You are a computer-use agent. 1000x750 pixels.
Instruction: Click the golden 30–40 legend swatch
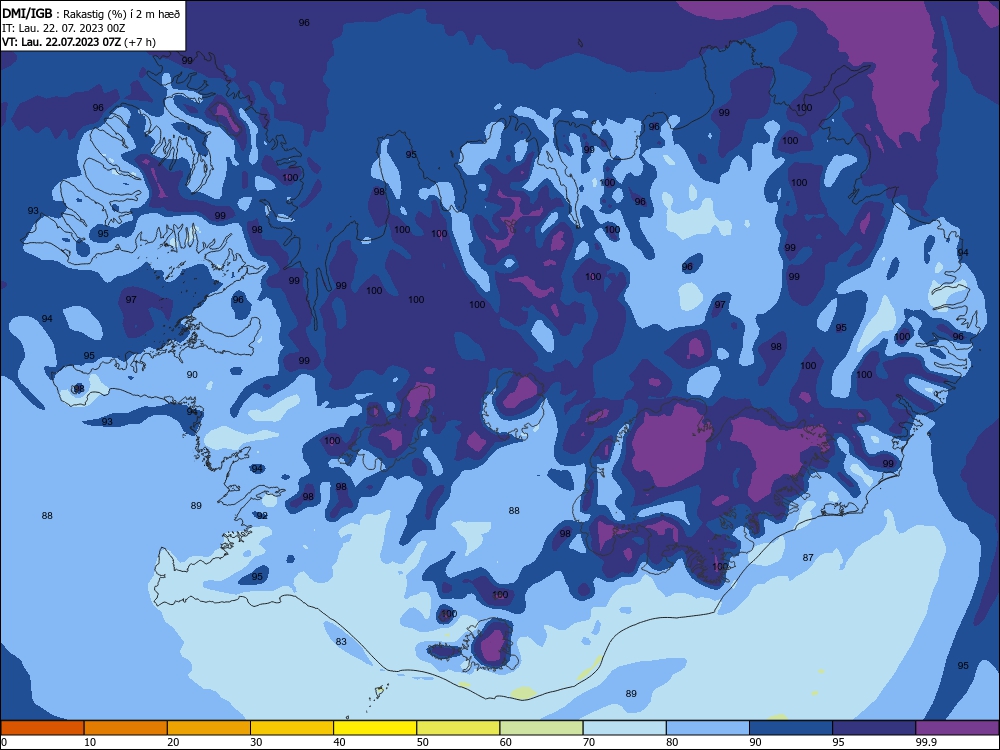(292, 728)
